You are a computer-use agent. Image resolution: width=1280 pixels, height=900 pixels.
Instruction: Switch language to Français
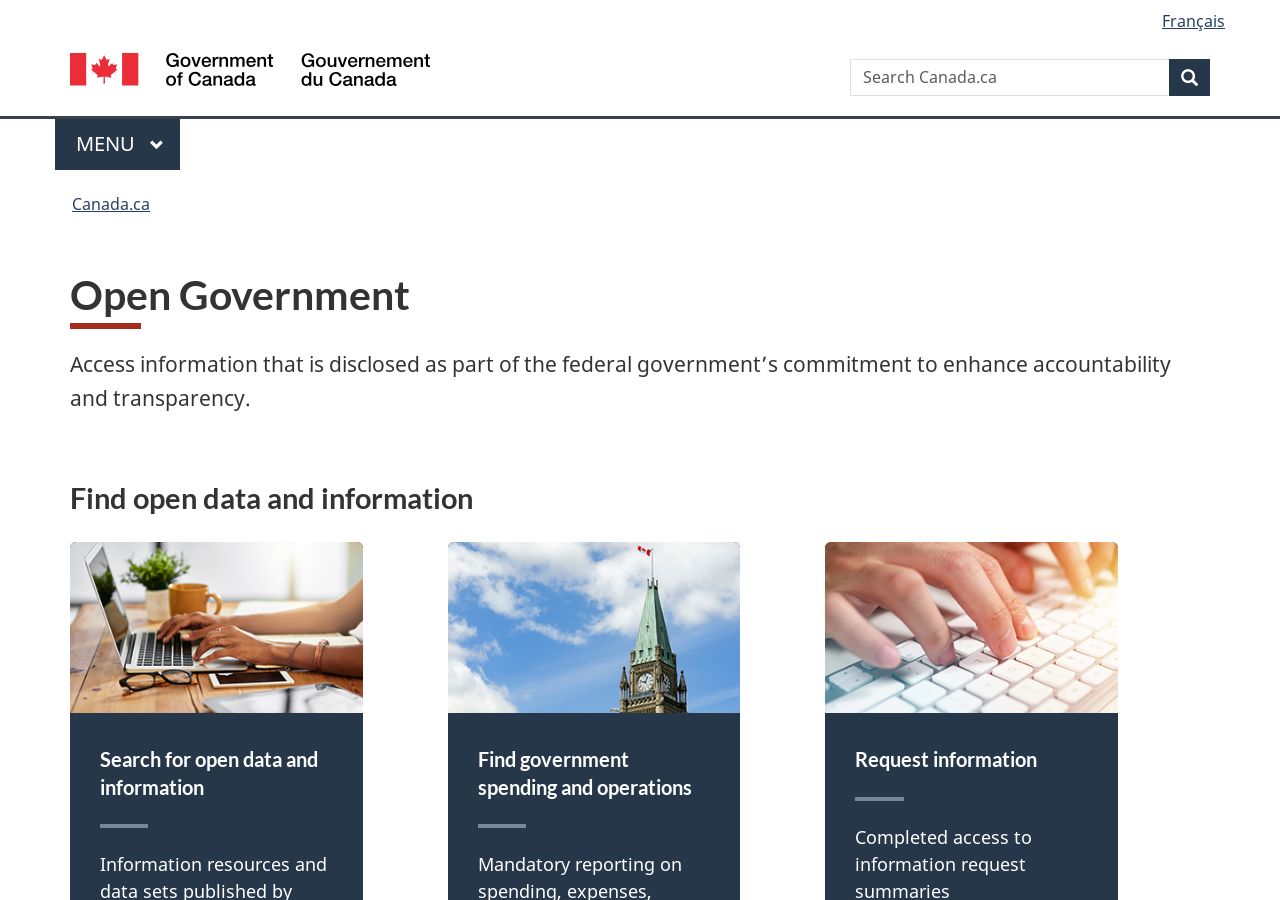(1193, 21)
